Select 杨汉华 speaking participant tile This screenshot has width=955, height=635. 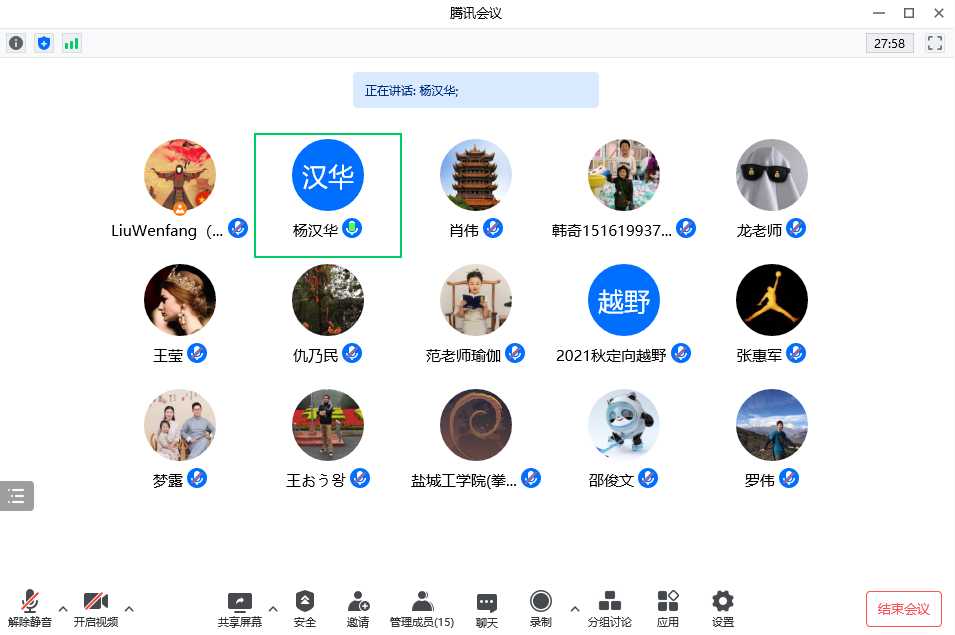tap(328, 195)
